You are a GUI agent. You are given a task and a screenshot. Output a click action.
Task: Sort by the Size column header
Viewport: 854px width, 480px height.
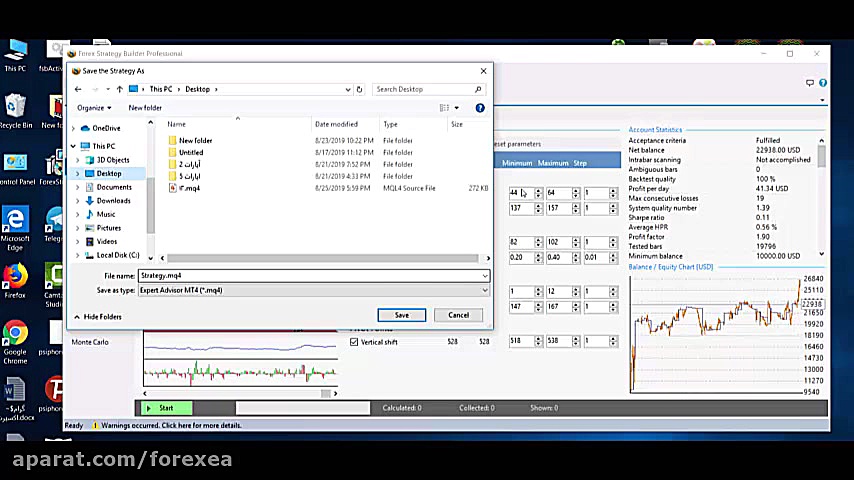(457, 124)
